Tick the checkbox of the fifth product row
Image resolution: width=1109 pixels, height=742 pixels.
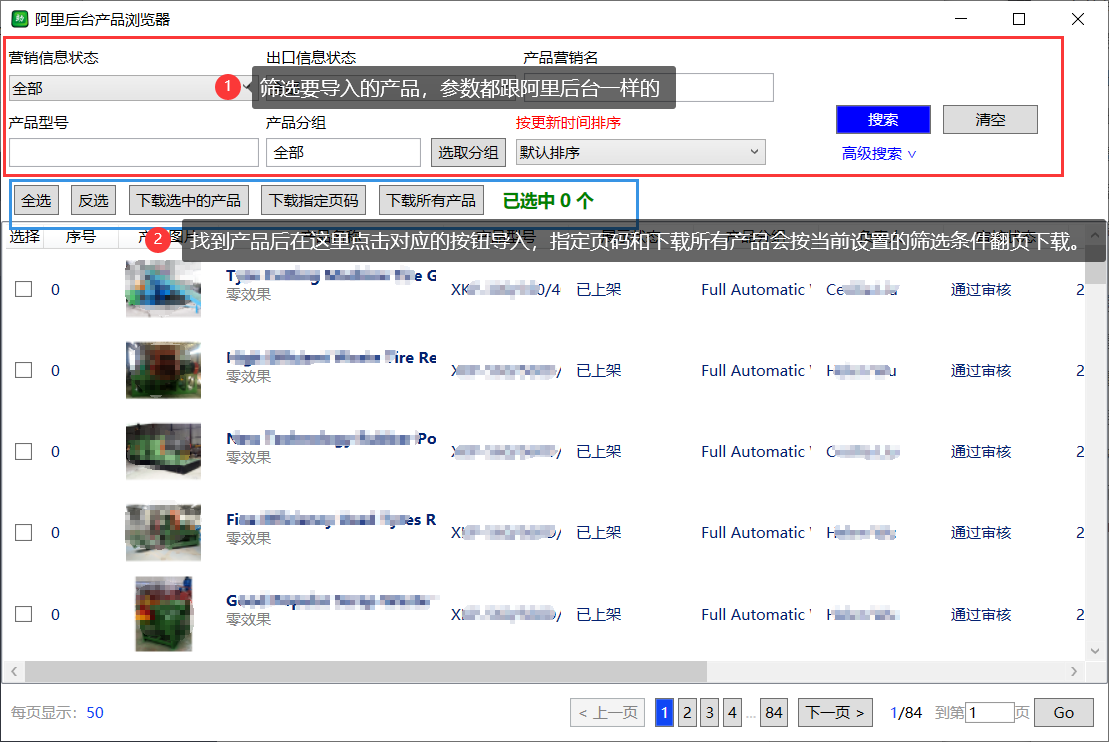[x=23, y=614]
